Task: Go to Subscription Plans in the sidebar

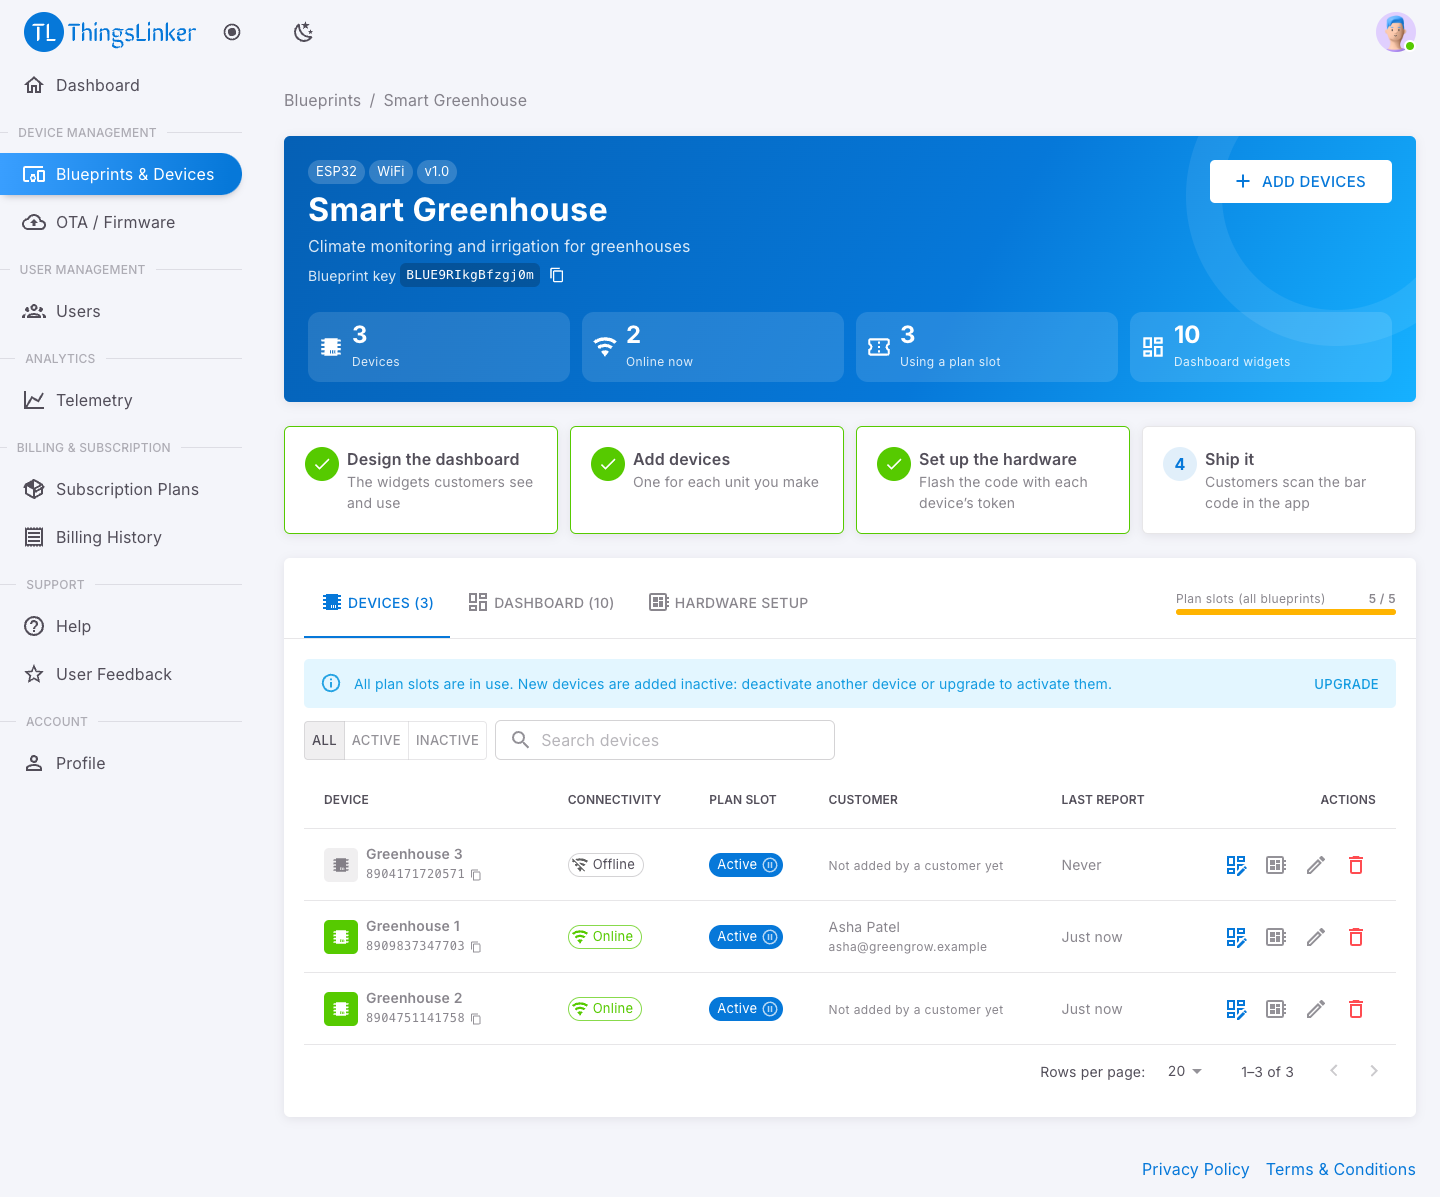Action: (121, 489)
